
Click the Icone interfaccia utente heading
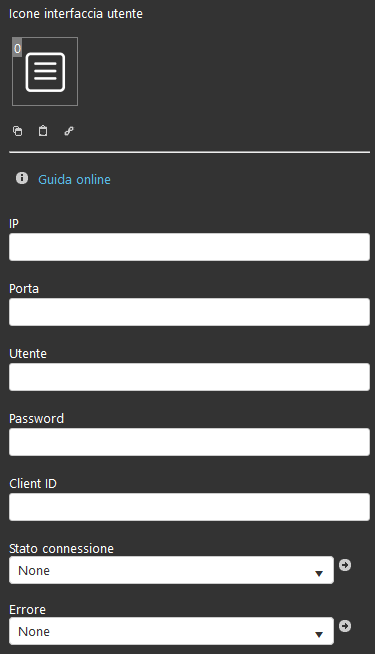(76, 14)
